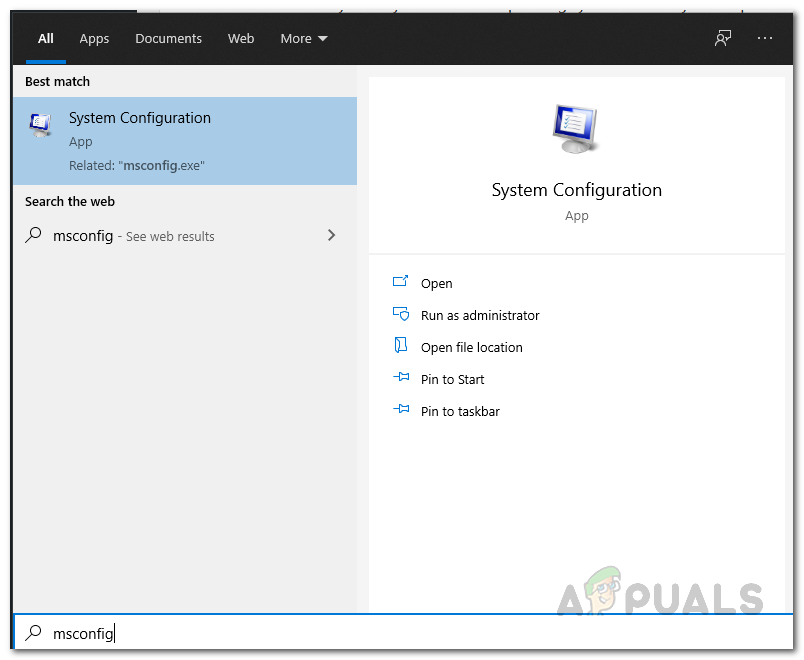Click magnifier icon in search box
Viewport: 804px width, 660px height.
tap(33, 632)
